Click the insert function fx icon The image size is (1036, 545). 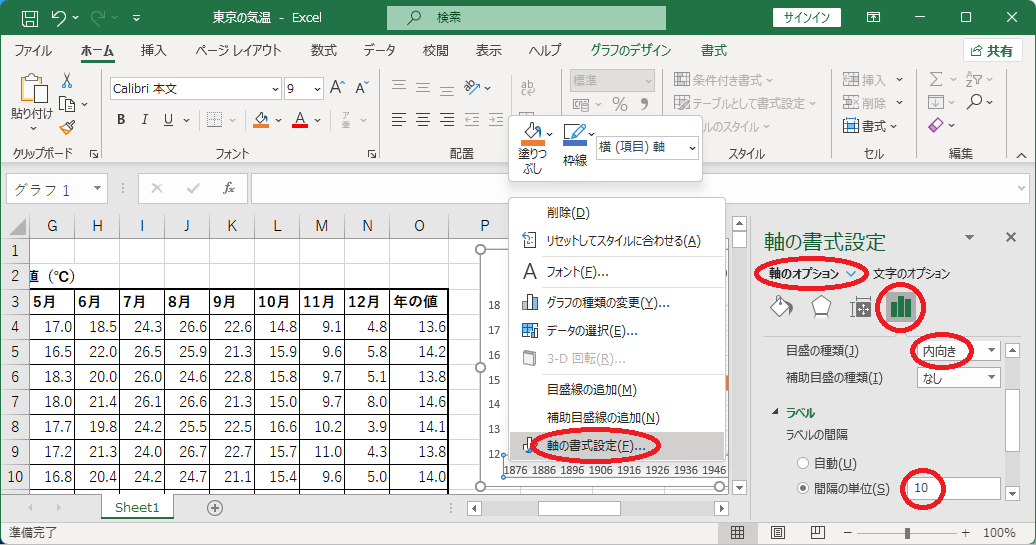click(x=229, y=189)
